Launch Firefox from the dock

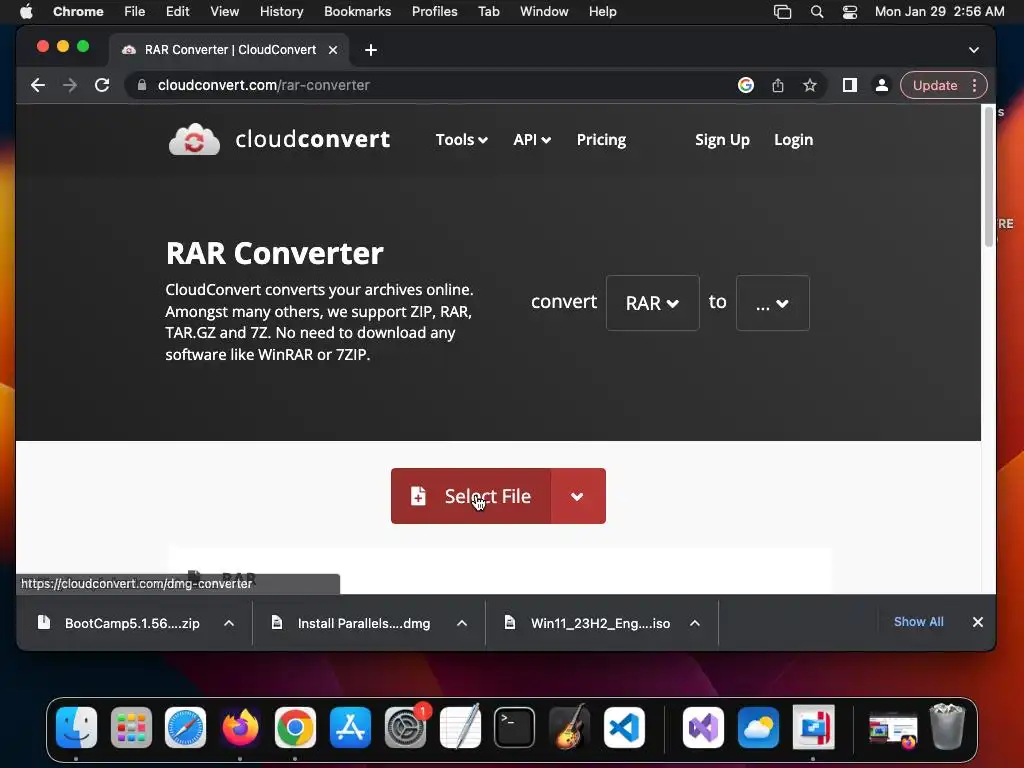(x=240, y=728)
